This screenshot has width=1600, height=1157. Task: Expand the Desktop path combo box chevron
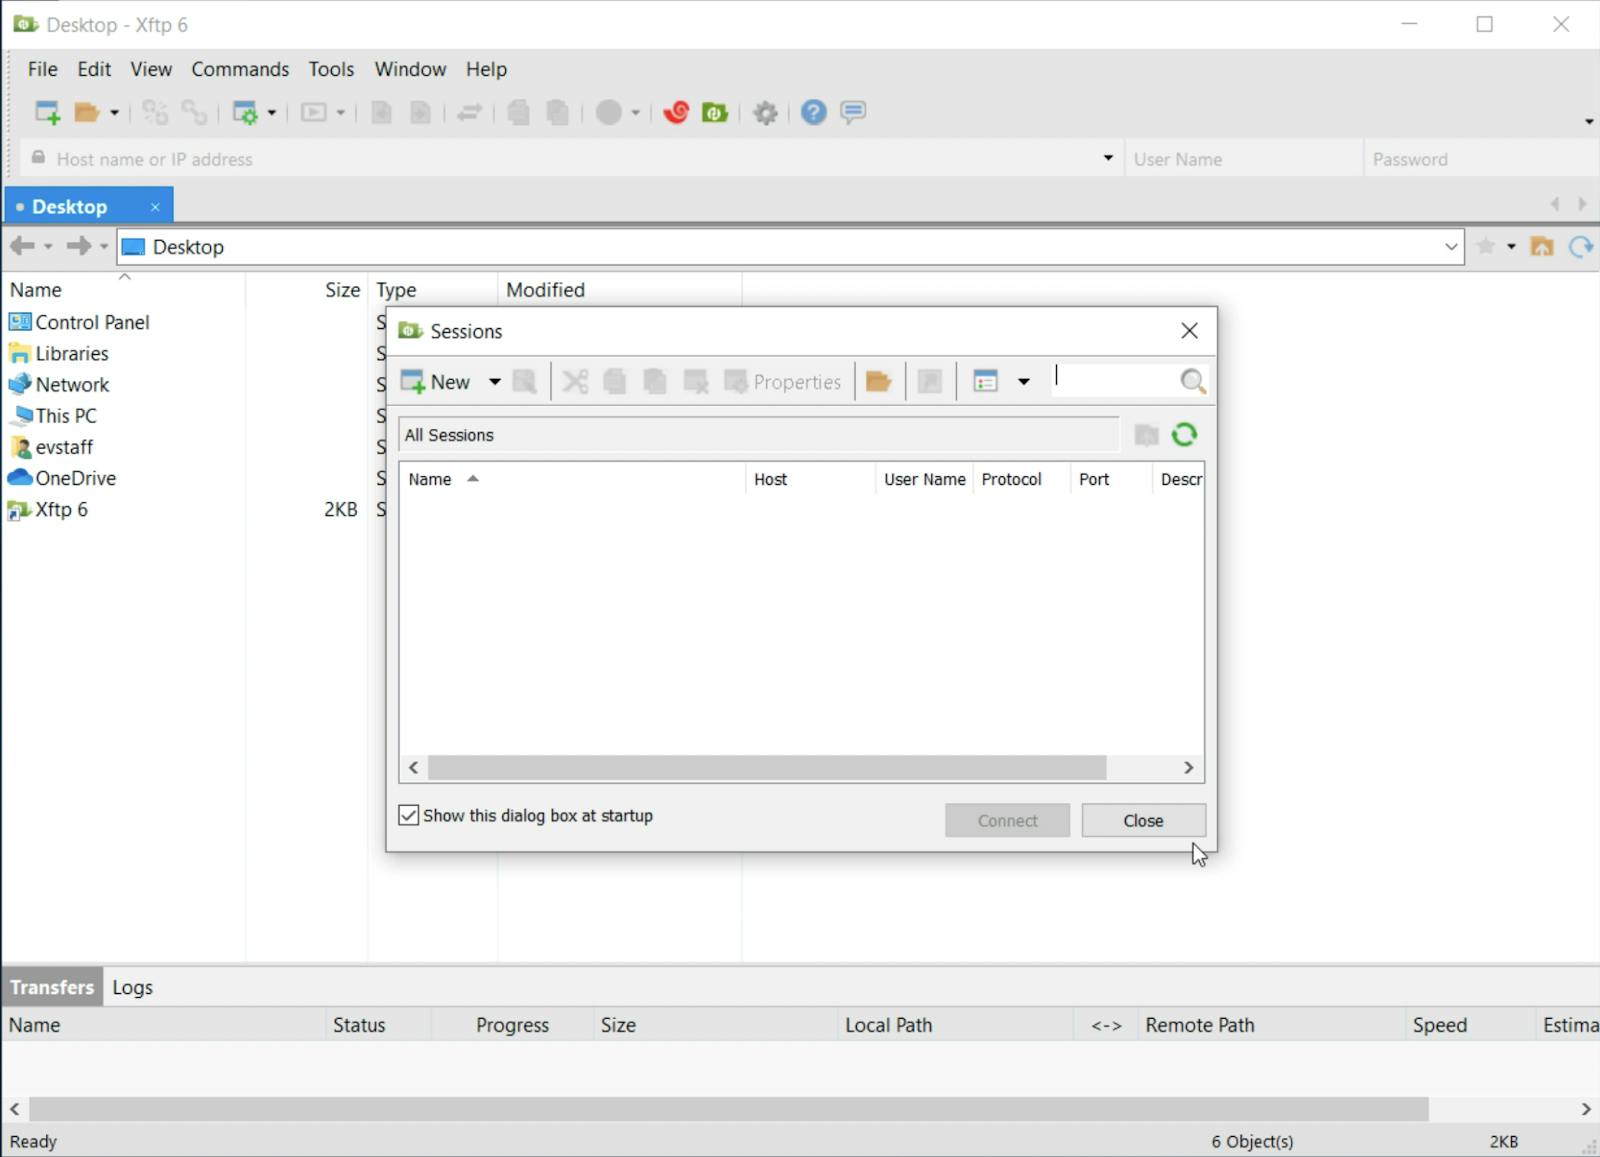(x=1451, y=247)
